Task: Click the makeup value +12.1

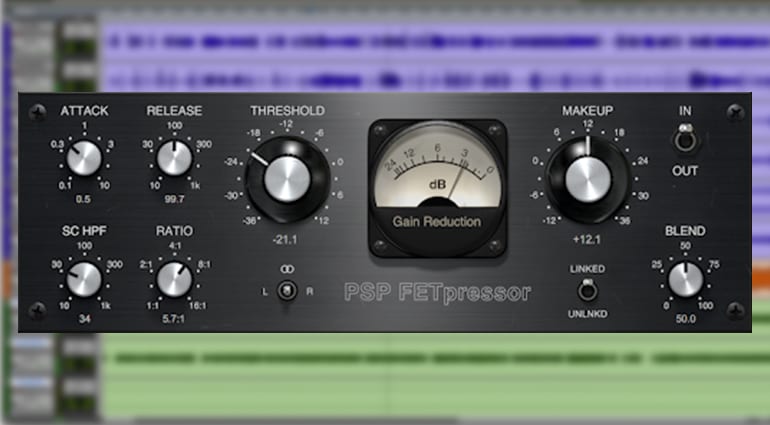Action: coord(586,240)
